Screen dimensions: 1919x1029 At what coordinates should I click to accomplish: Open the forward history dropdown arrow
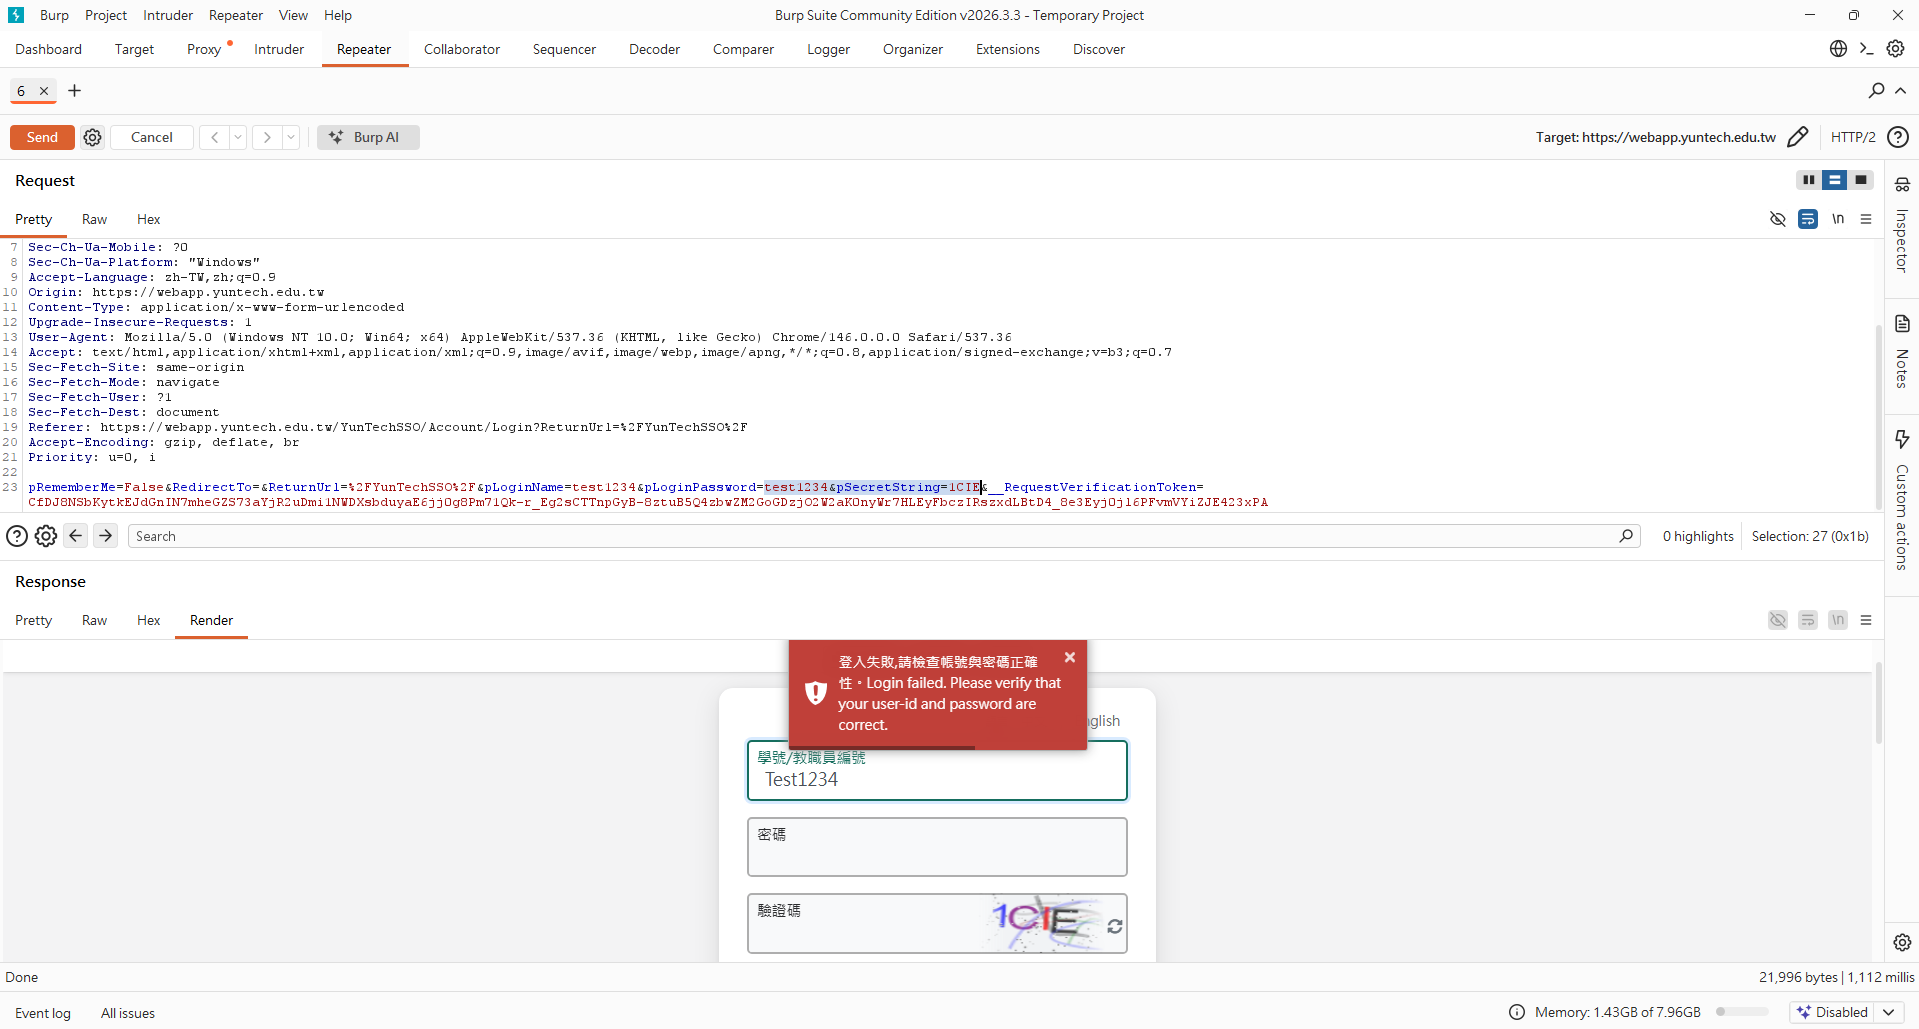coord(291,137)
